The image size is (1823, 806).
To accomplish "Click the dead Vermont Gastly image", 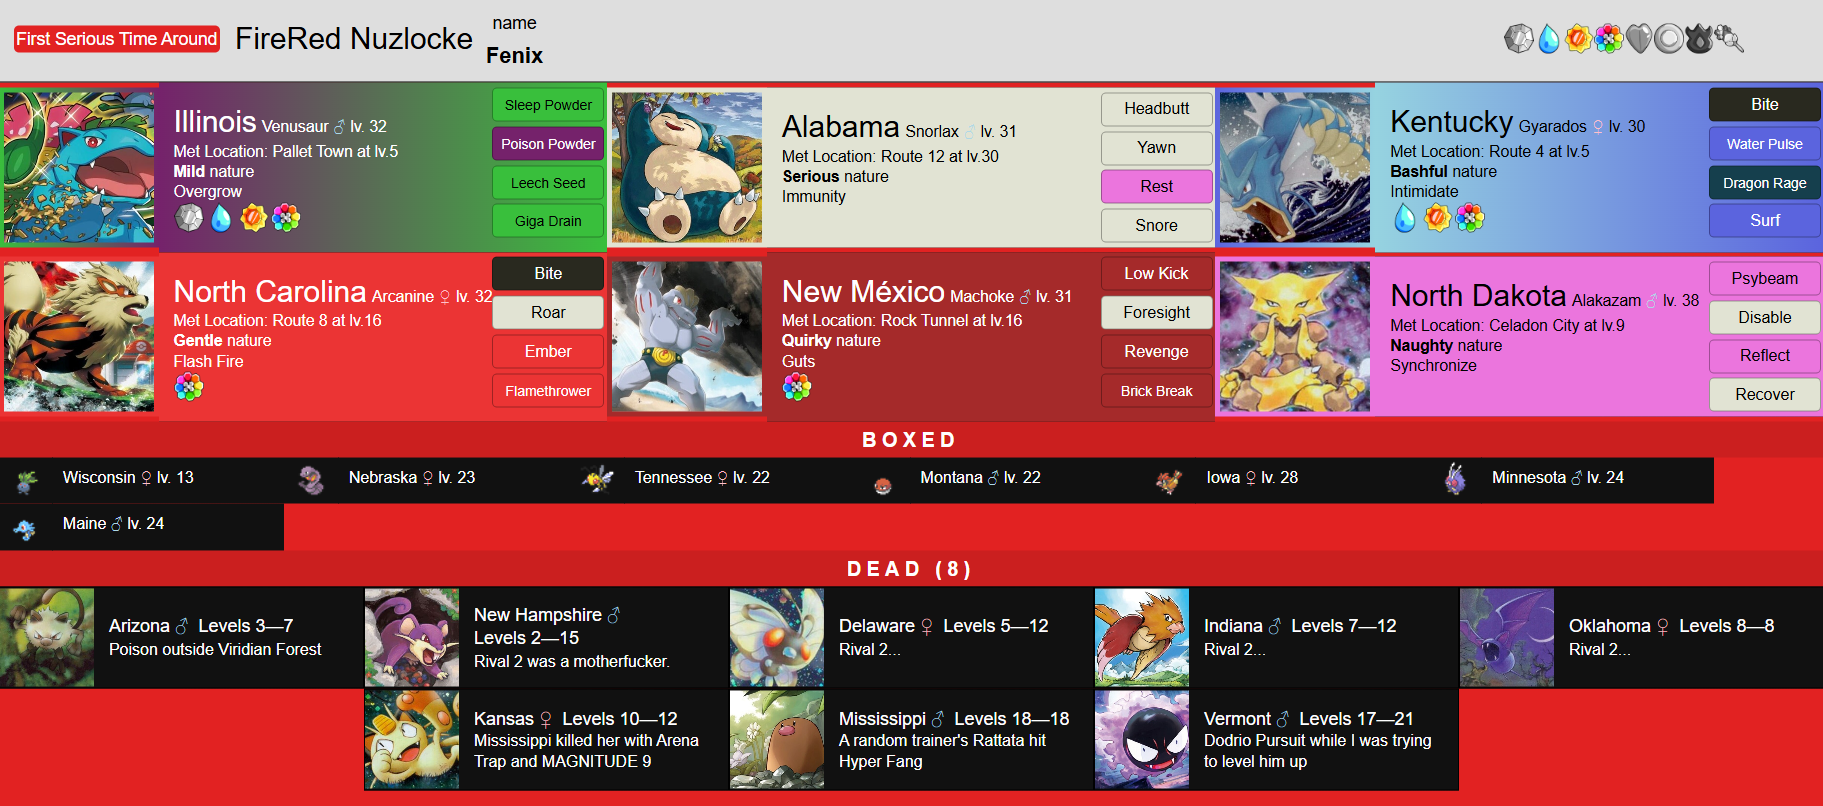I will tap(1142, 740).
